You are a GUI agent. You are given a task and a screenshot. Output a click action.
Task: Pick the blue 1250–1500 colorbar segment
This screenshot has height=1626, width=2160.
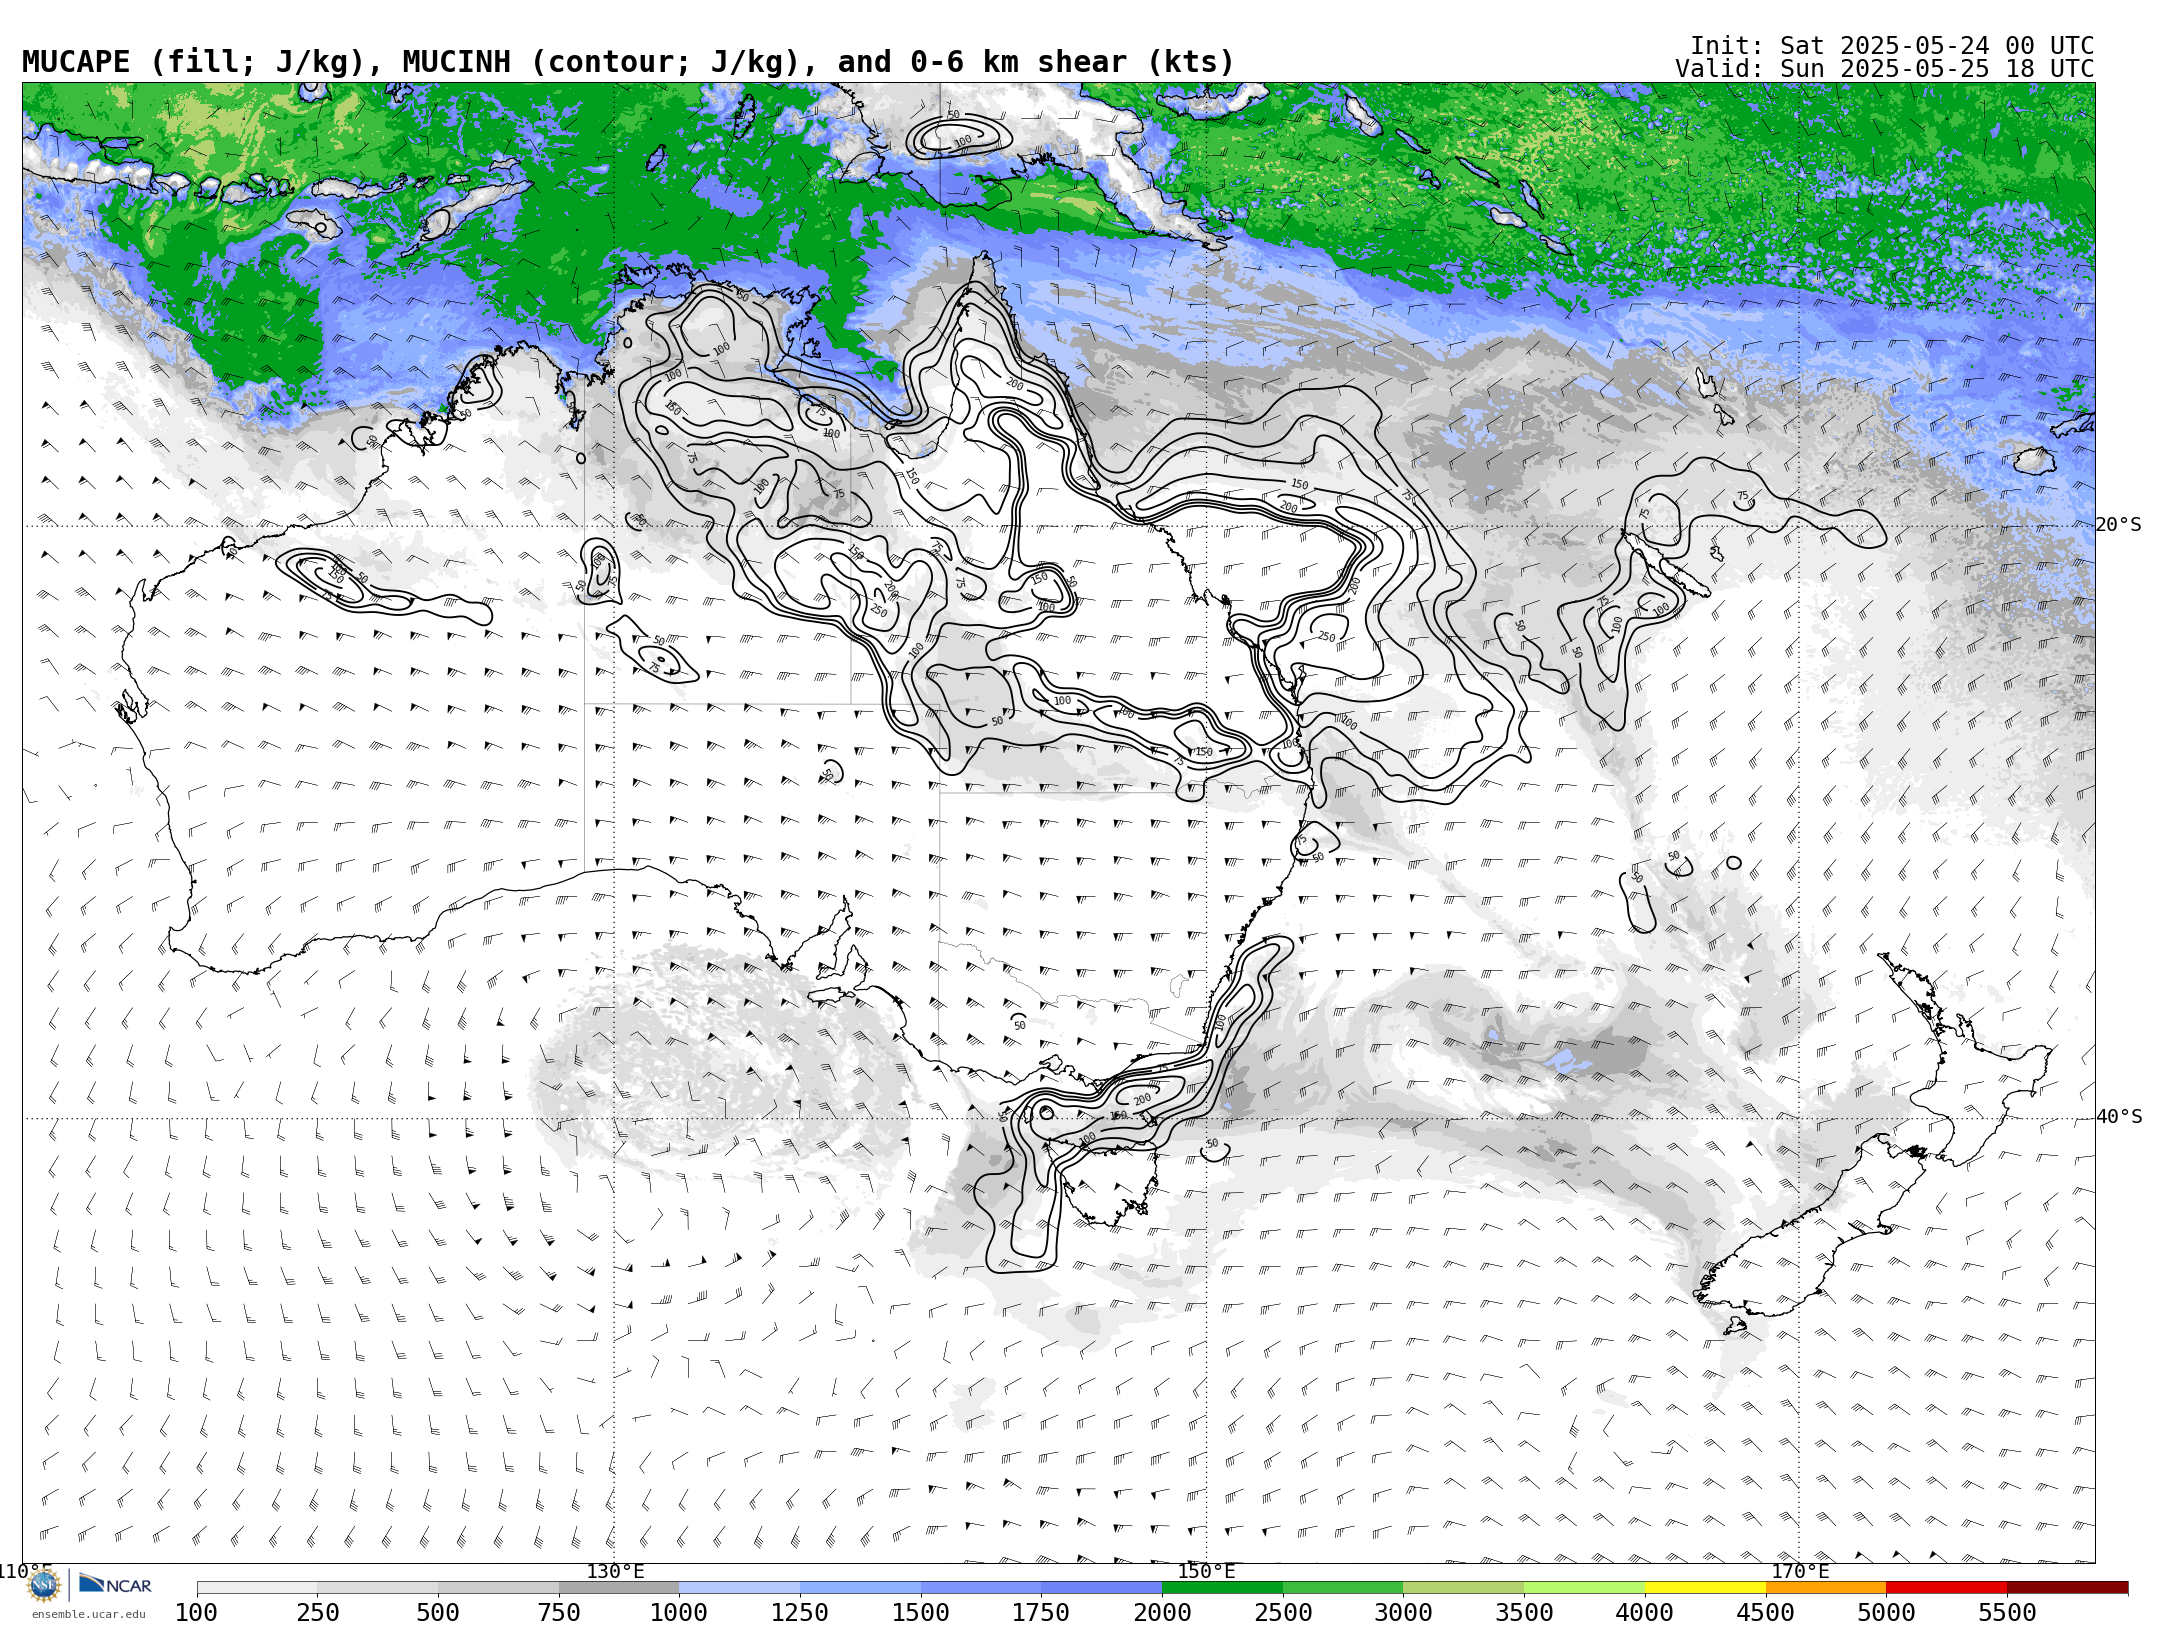click(860, 1588)
